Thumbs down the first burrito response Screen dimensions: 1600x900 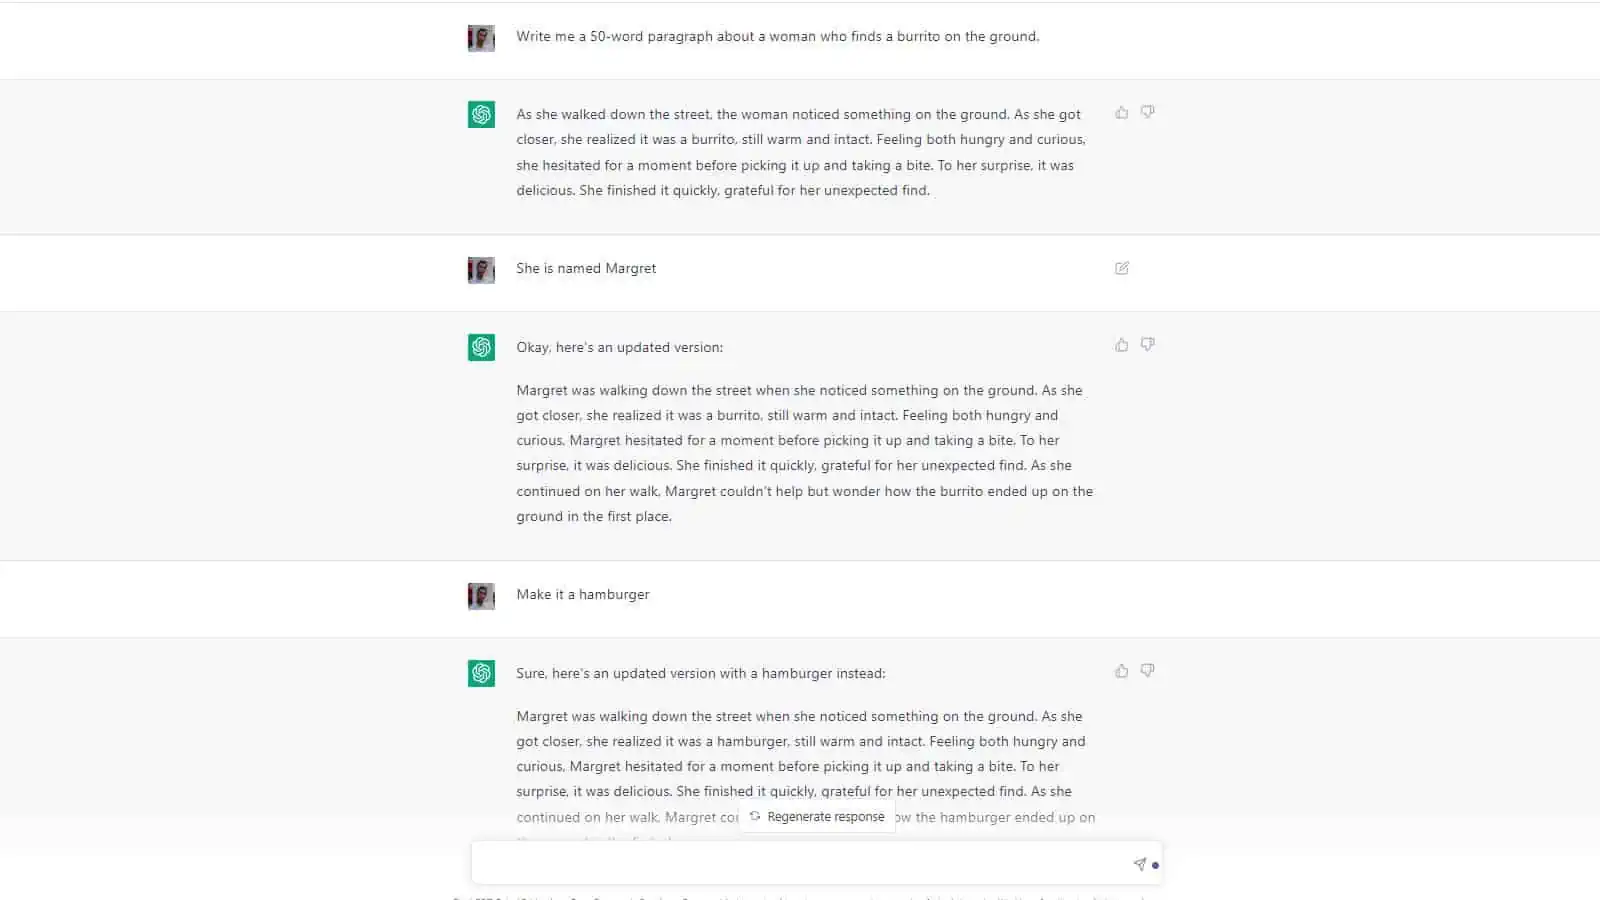tap(1148, 113)
